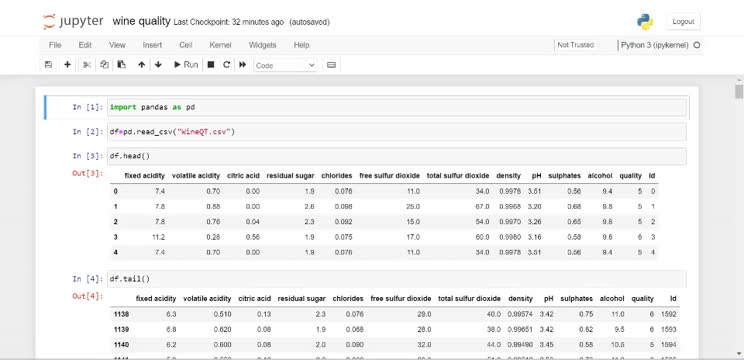
Task: Click into the import pandas as pd cell
Action: tap(397, 108)
